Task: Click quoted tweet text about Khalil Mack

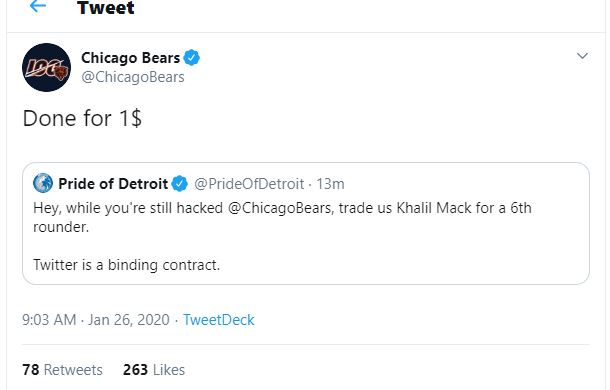Action: (282, 217)
